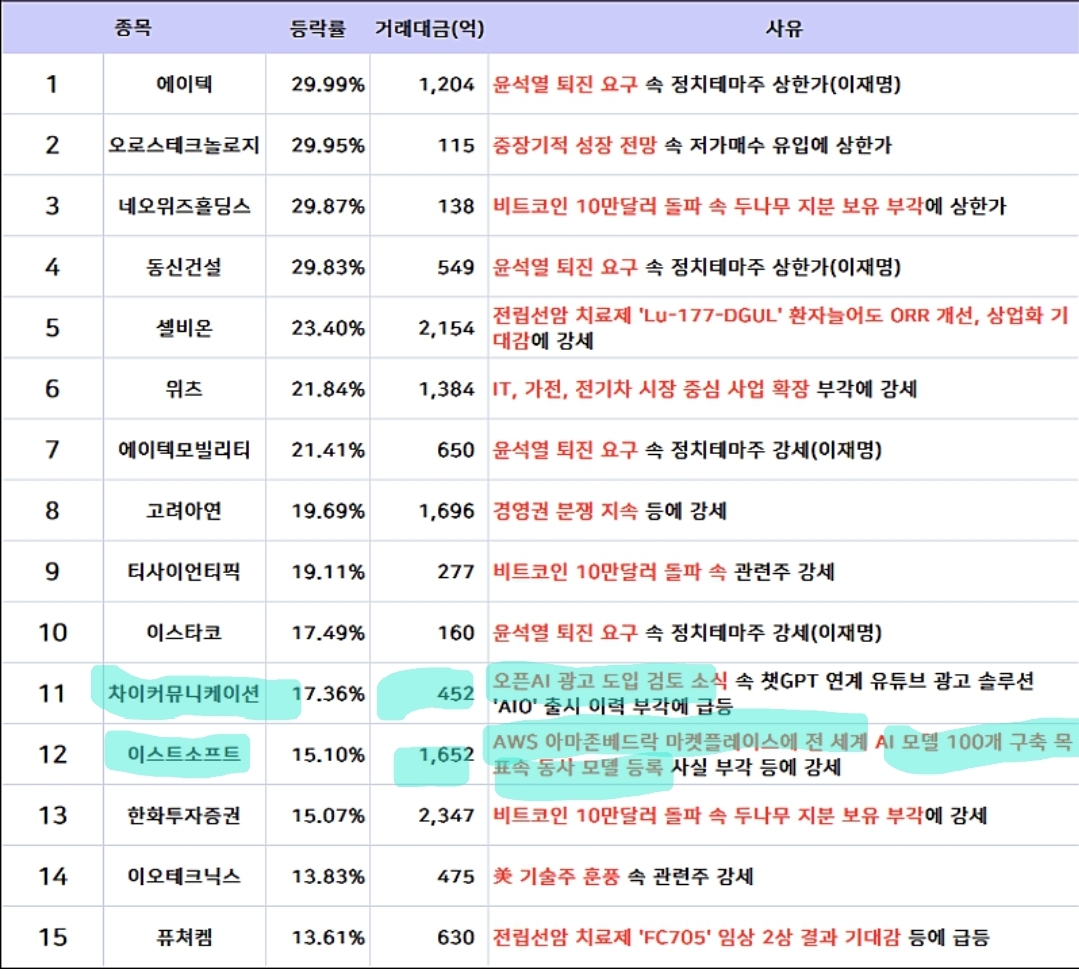Image resolution: width=1079 pixels, height=979 pixels.
Task: Click the 29.99% change rate value
Action: pos(328,85)
